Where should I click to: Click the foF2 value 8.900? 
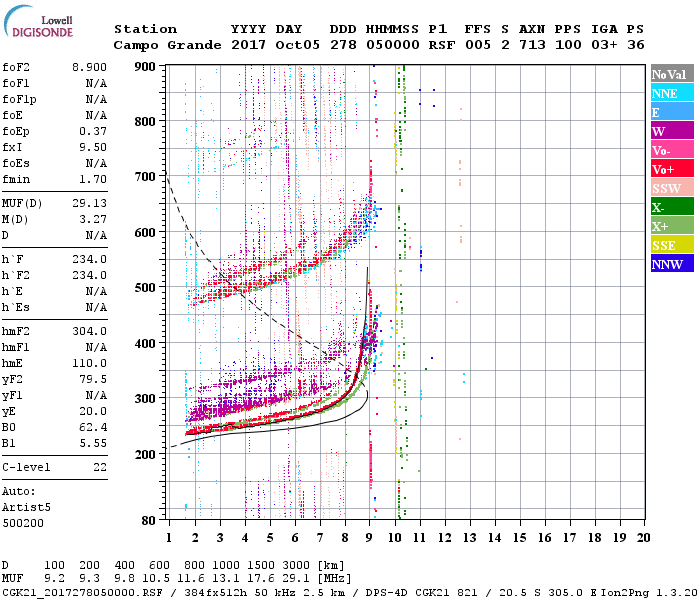point(89,67)
